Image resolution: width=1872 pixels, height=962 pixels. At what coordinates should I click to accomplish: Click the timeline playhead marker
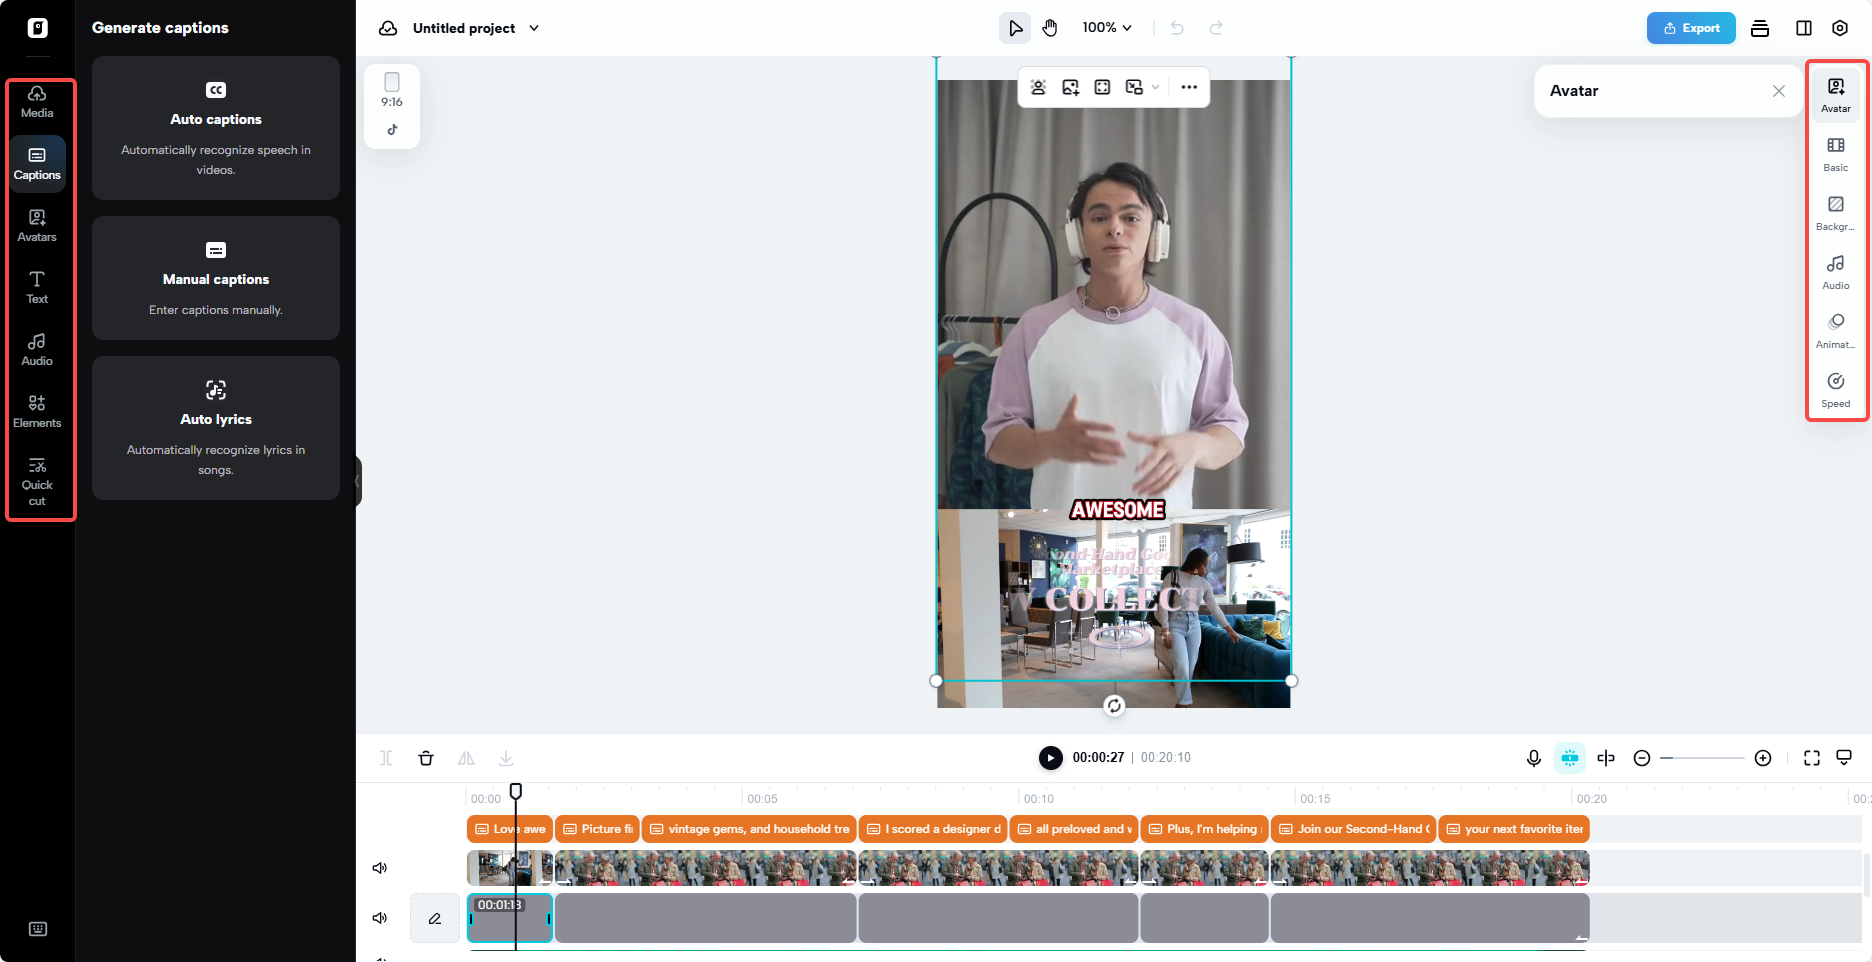pyautogui.click(x=516, y=791)
